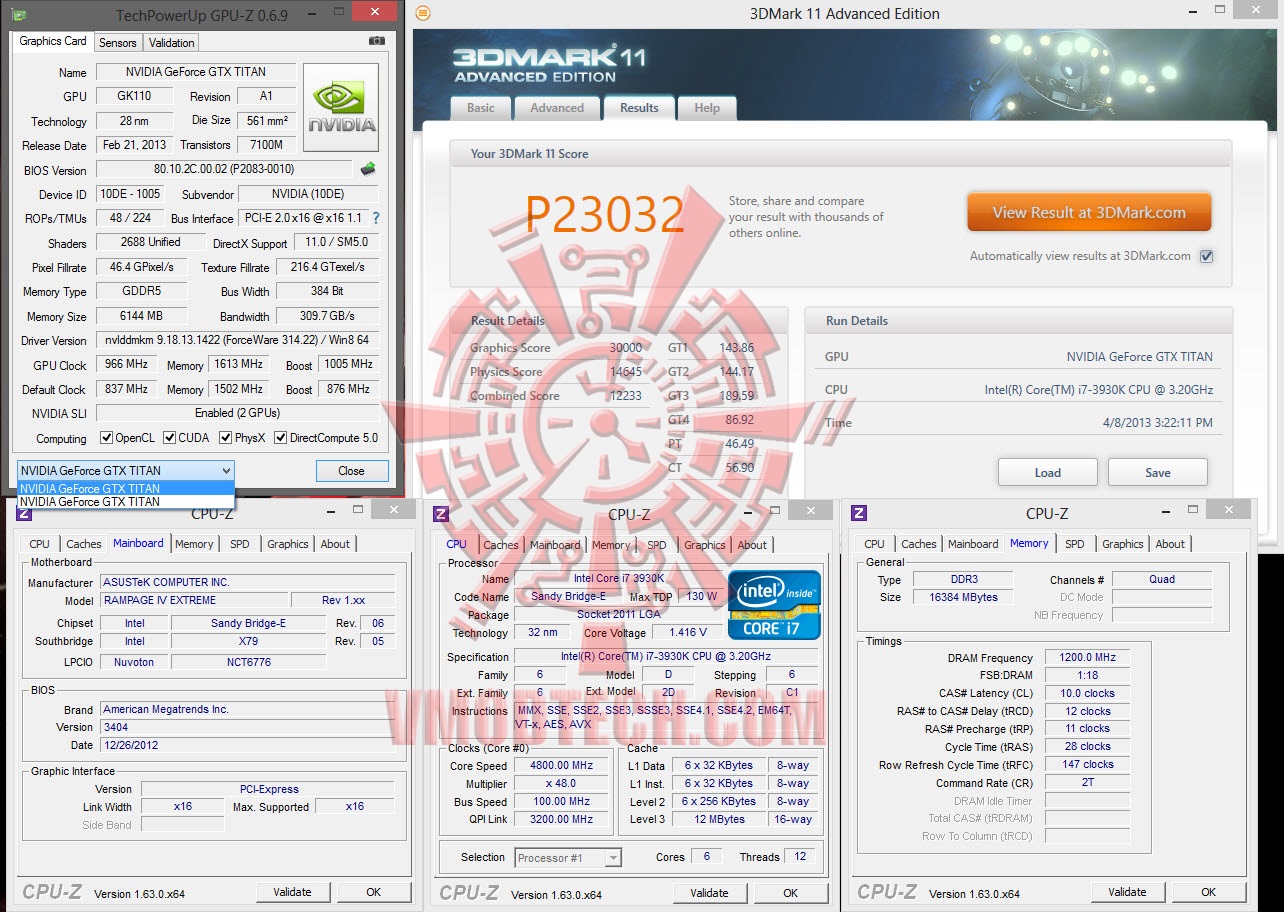Click the motherboard model RAMPAGE IV EXTREME
The height and width of the screenshot is (912, 1284).
click(194, 600)
